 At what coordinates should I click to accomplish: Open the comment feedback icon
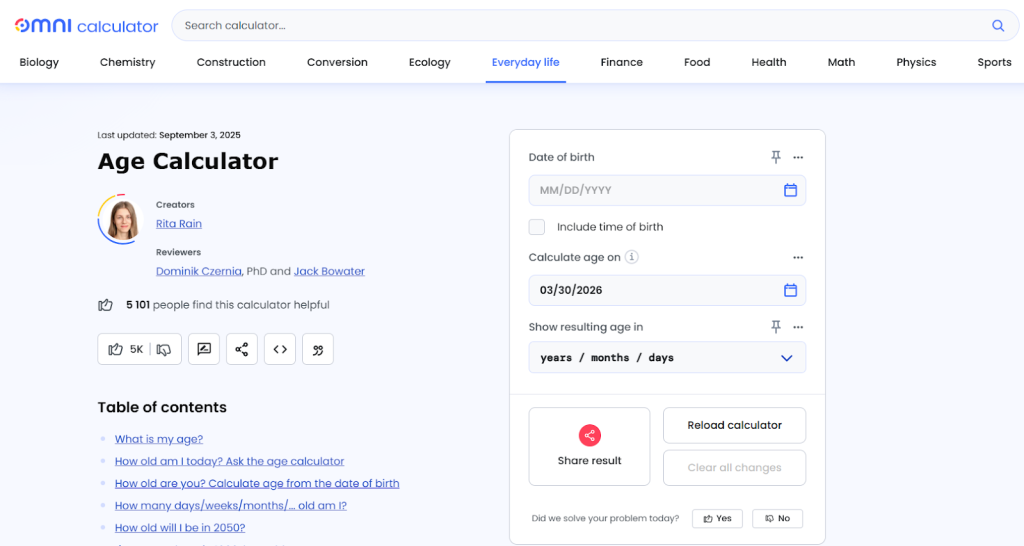coord(204,349)
